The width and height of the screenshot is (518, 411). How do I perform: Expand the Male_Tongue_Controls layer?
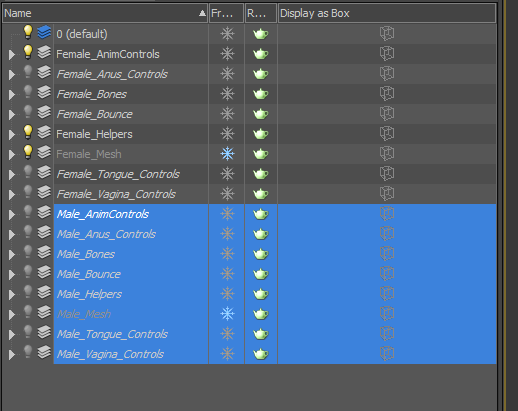tap(12, 335)
